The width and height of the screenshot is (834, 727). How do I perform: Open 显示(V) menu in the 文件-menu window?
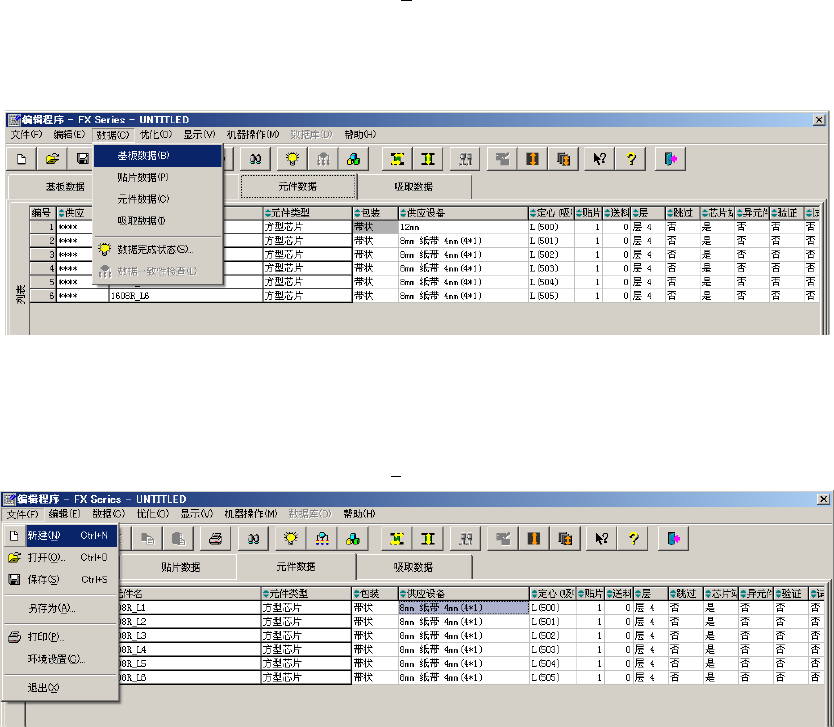pos(196,514)
